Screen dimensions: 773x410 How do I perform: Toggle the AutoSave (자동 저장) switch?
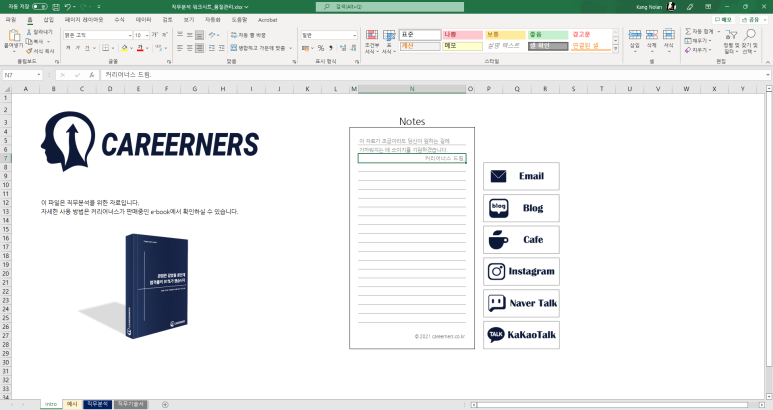point(40,7)
